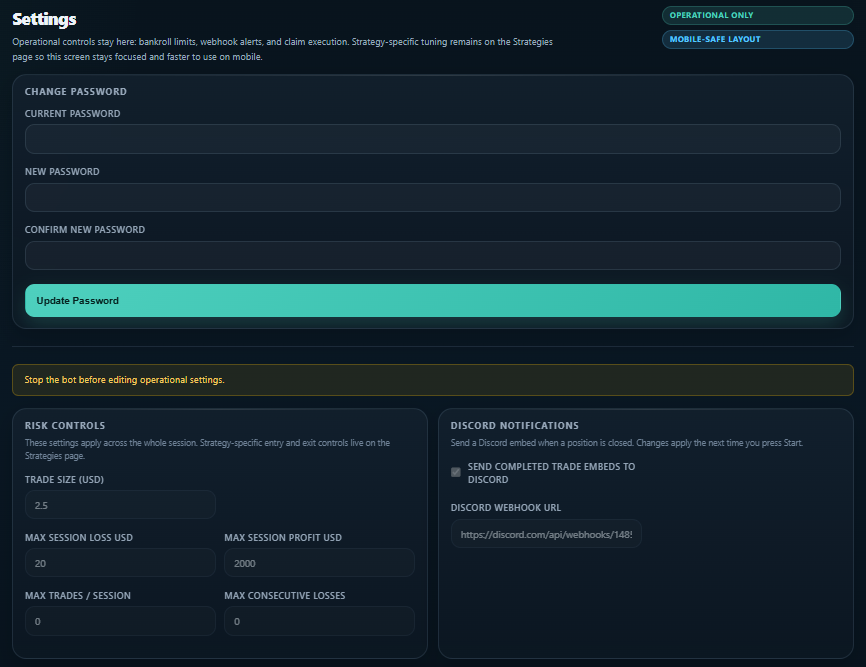Select the Max Session Loss USD value
866x667 pixels.
click(x=120, y=562)
